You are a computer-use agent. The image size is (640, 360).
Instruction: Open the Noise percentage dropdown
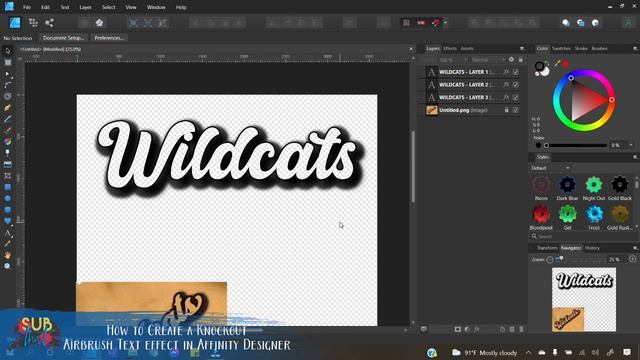coord(631,145)
